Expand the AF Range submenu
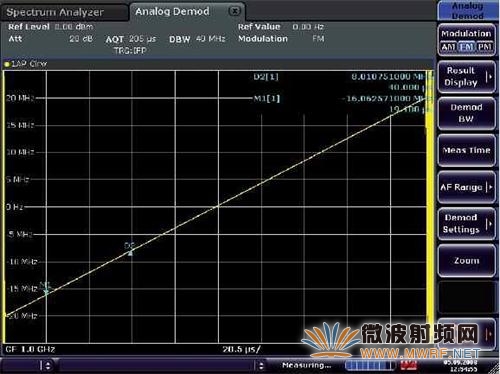Viewport: 500px width, 374px height. tap(466, 187)
